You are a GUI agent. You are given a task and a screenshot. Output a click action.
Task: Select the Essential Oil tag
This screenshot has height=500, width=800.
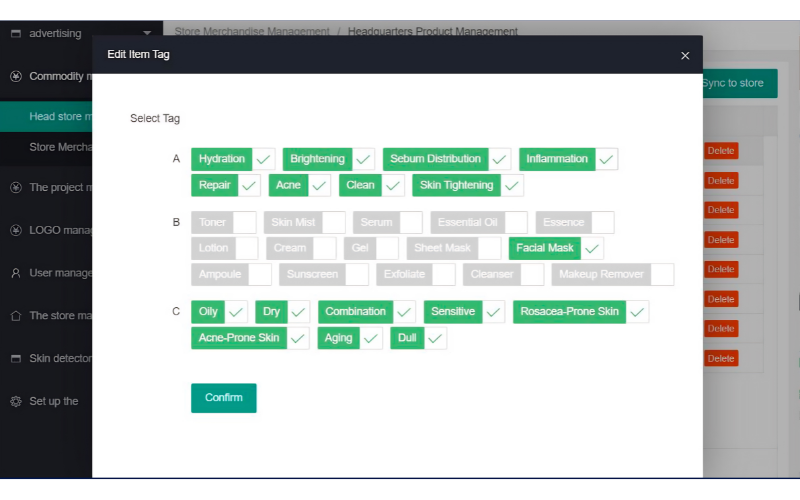pos(479,222)
